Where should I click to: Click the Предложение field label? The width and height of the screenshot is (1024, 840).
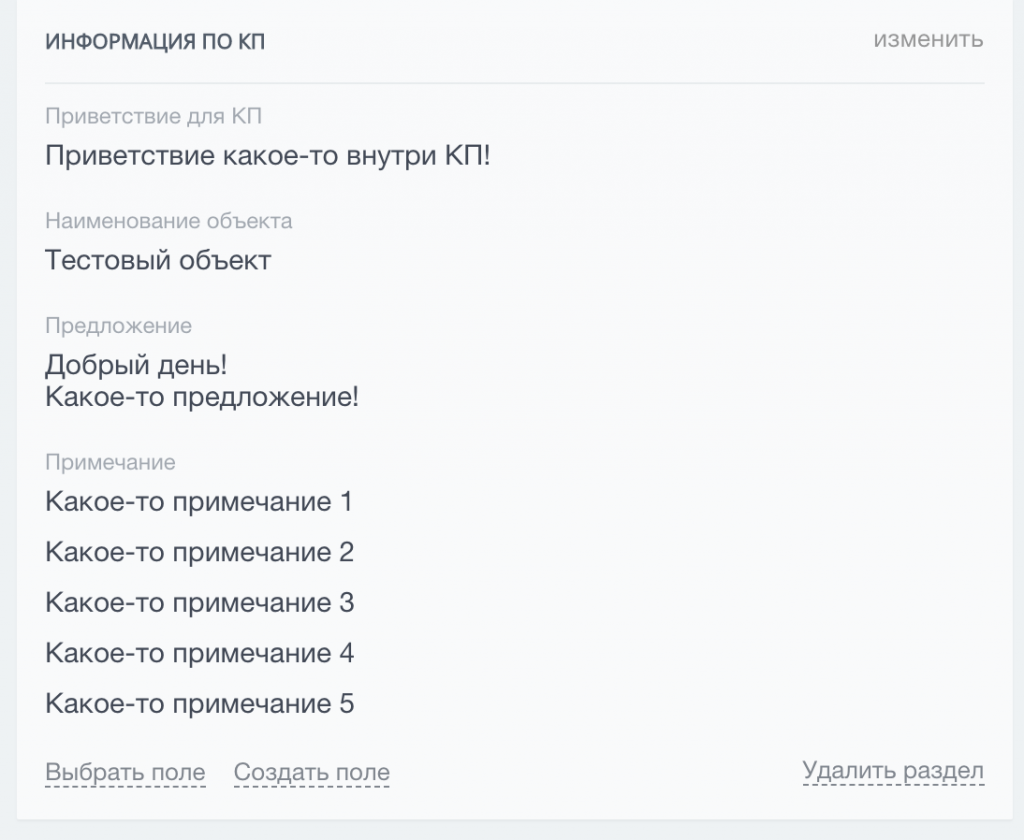(119, 325)
